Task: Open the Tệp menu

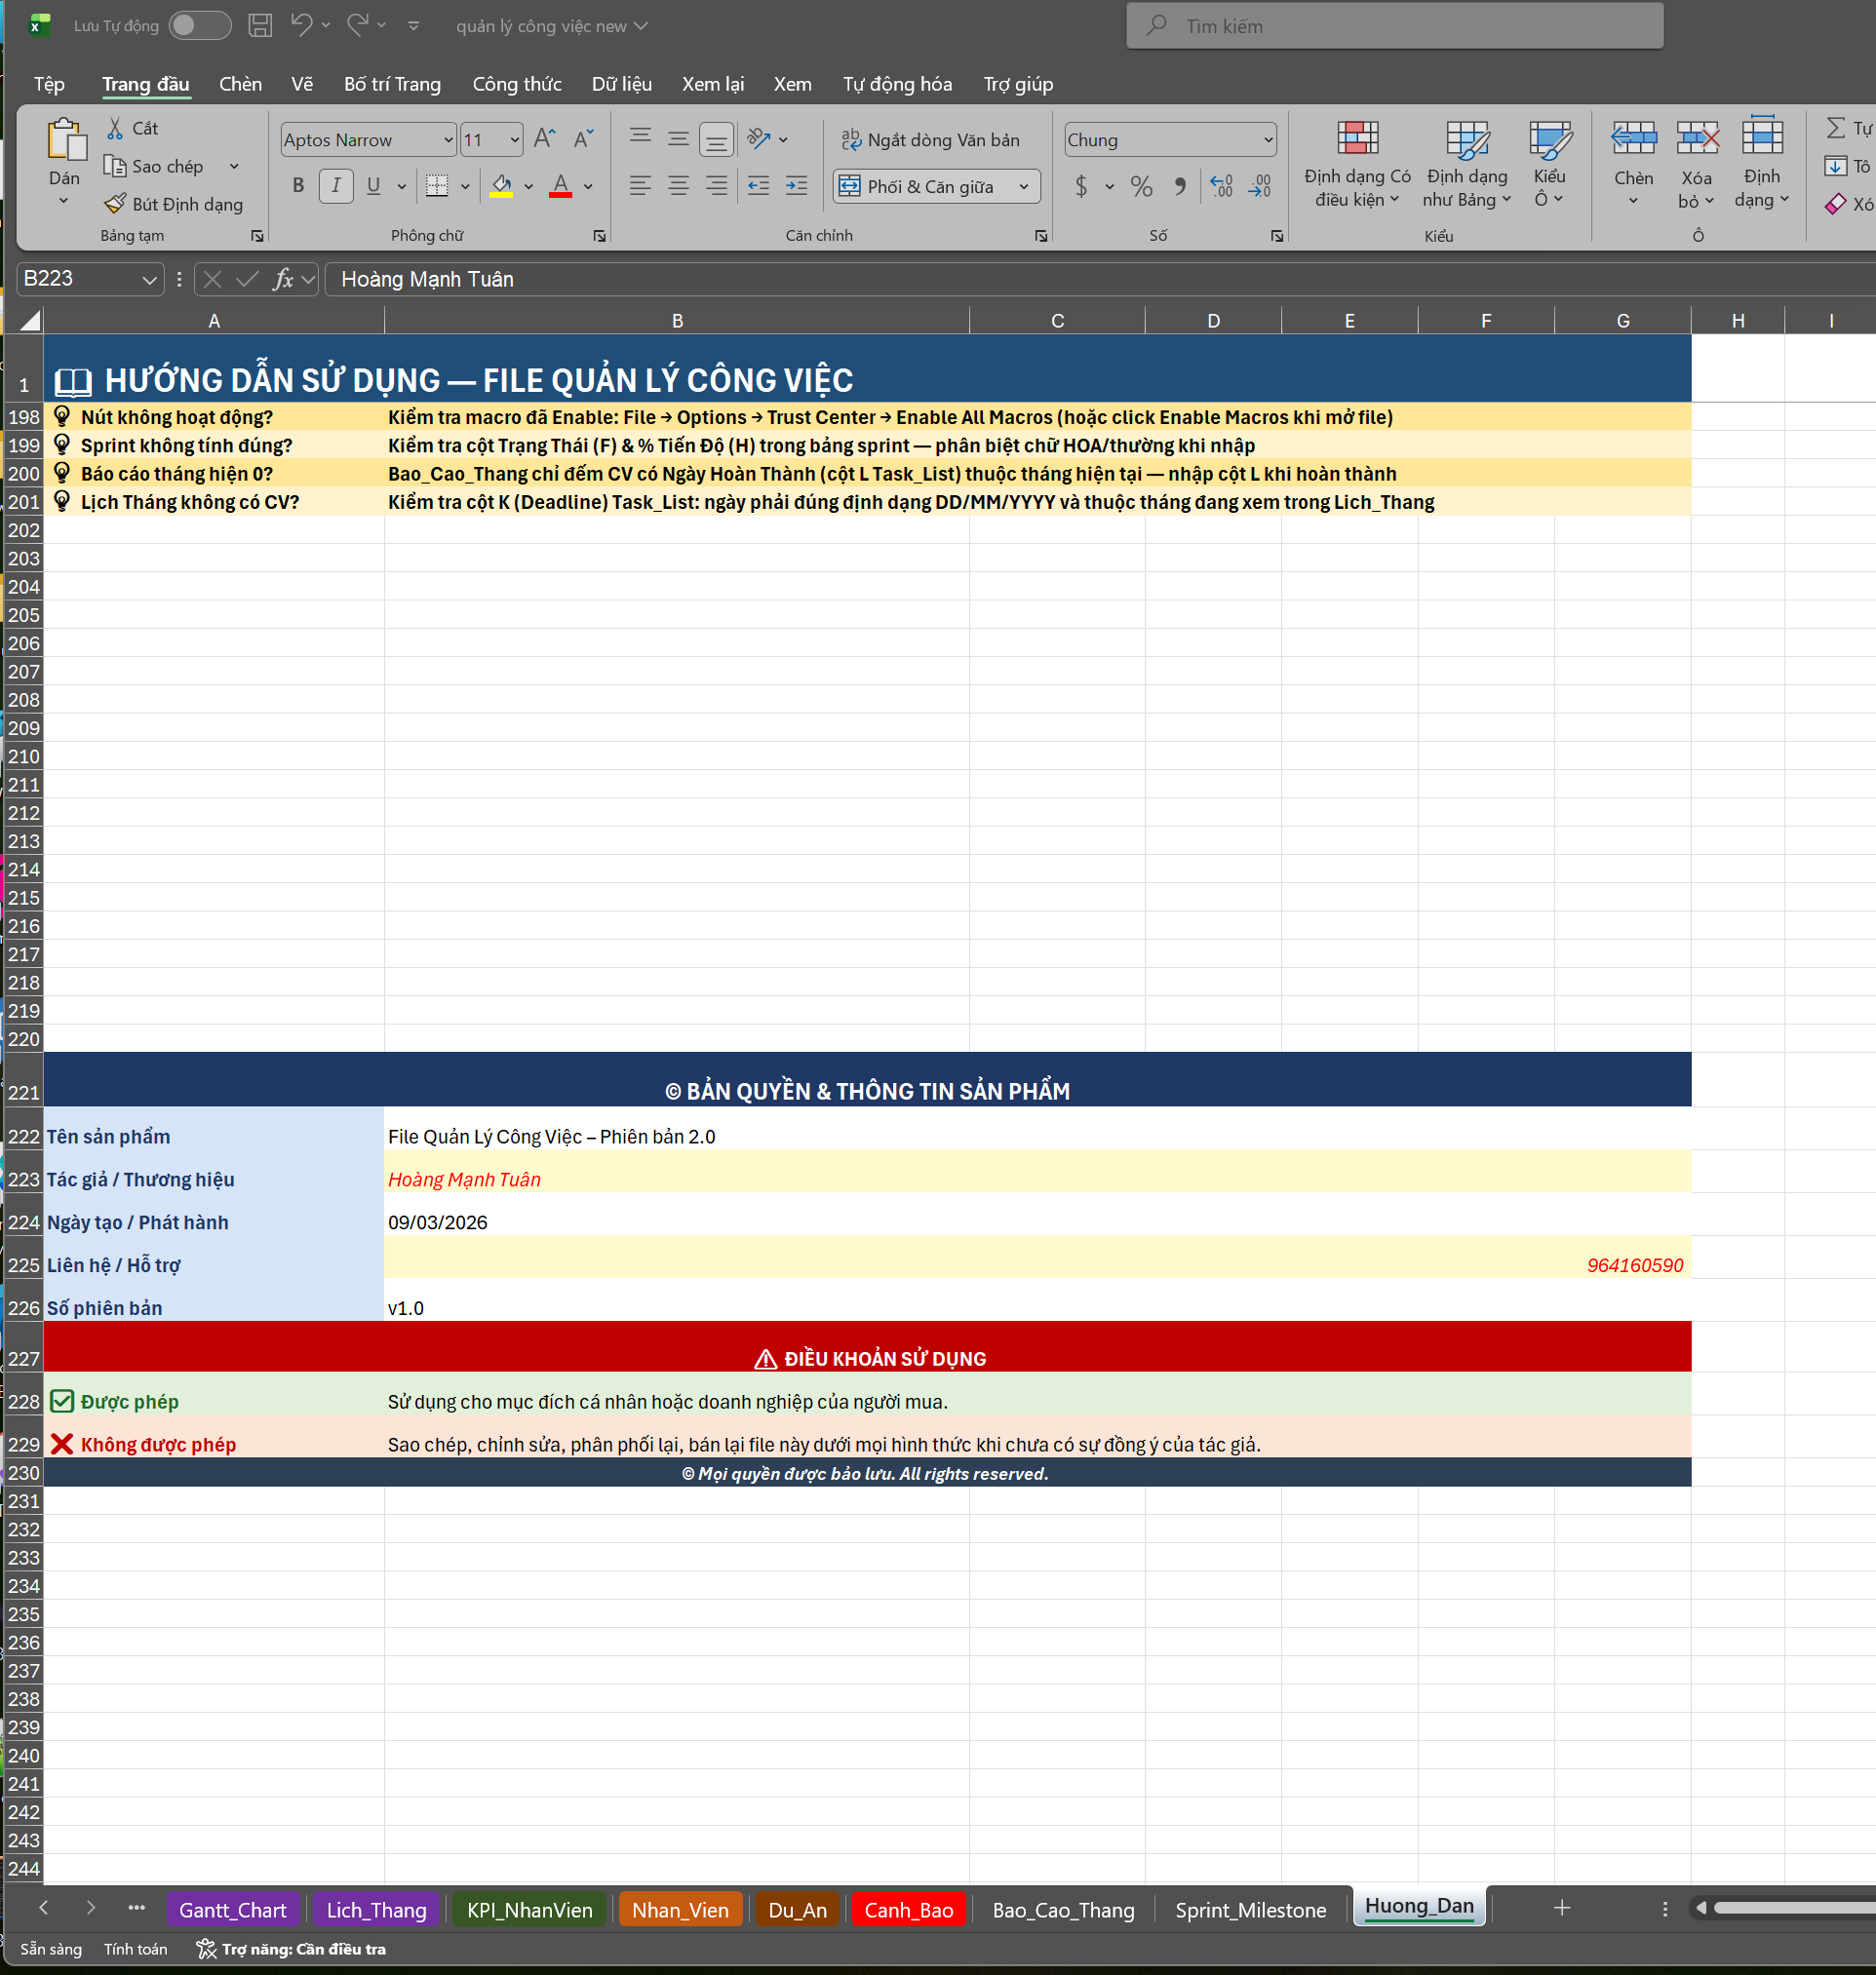Action: 49,84
